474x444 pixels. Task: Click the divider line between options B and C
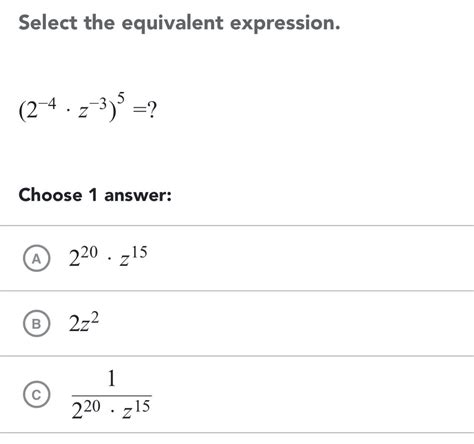[237, 356]
